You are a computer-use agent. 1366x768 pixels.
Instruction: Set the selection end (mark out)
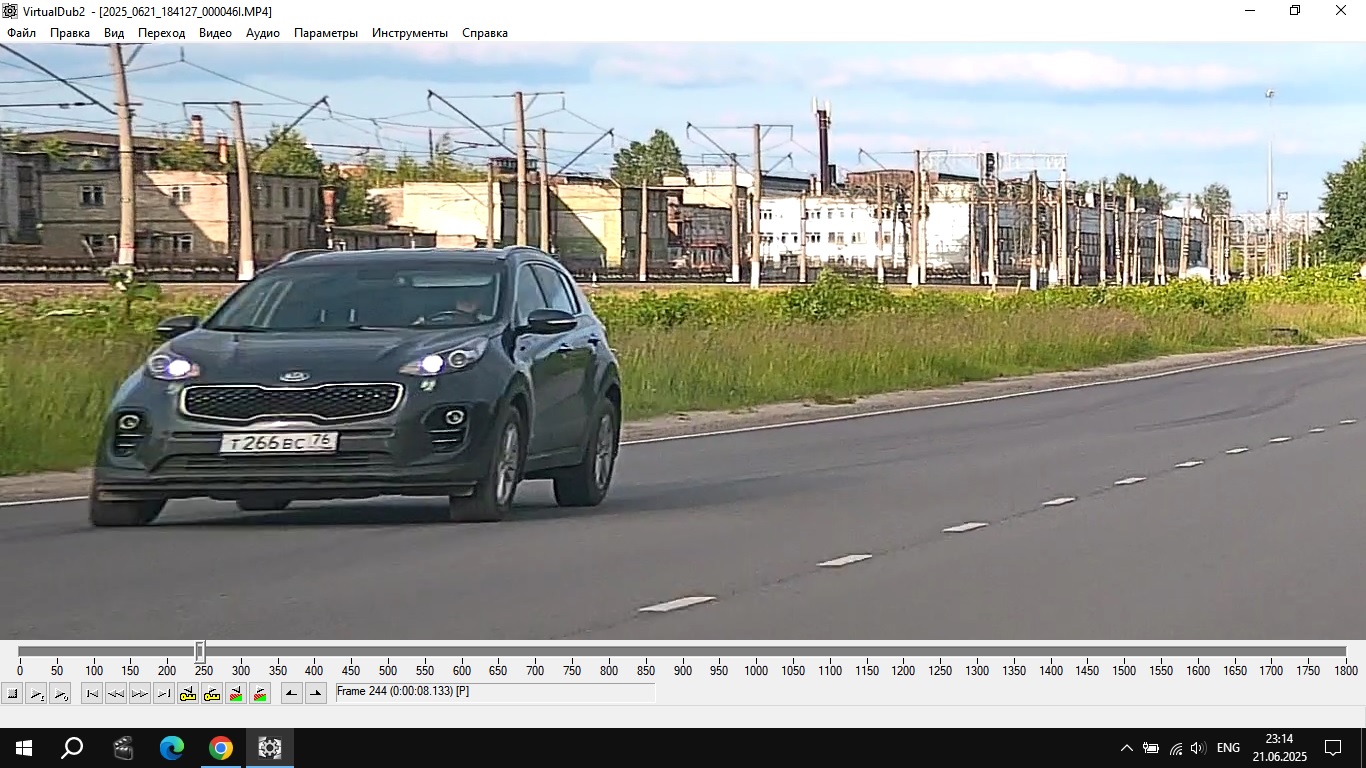pos(316,693)
